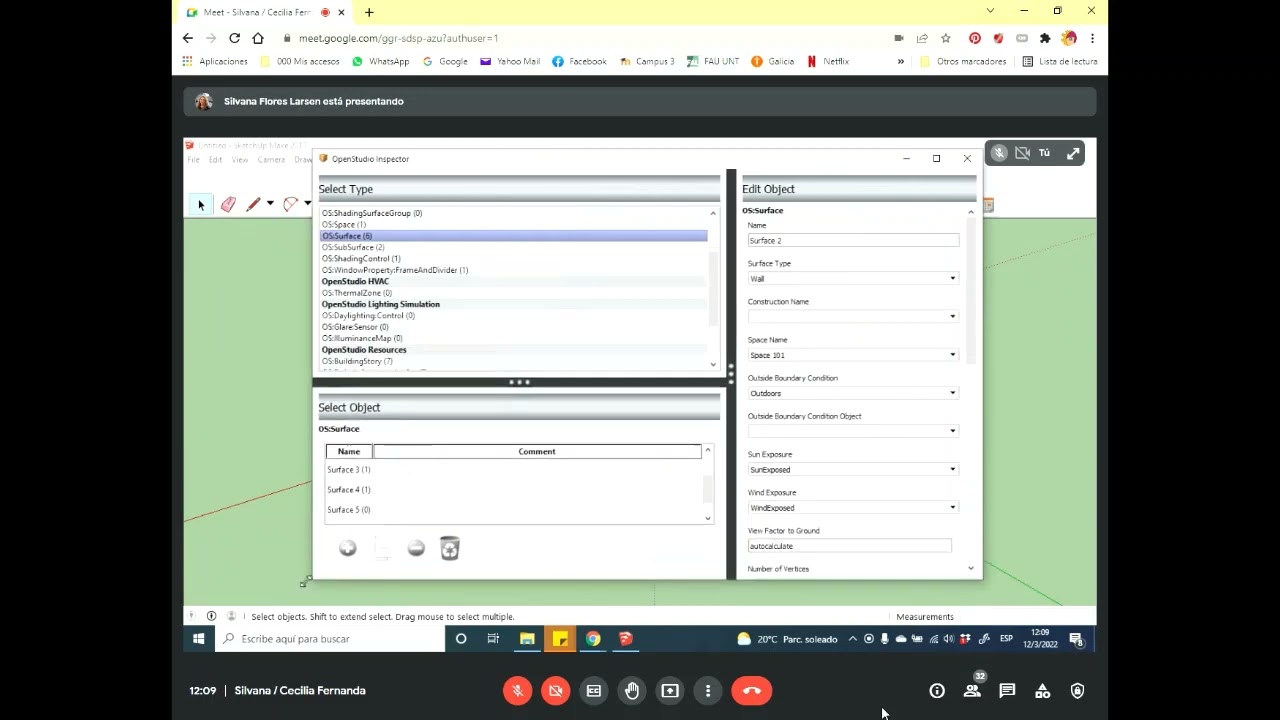1280x720 pixels.
Task: Open chat with everyone panel
Action: coord(1007,691)
